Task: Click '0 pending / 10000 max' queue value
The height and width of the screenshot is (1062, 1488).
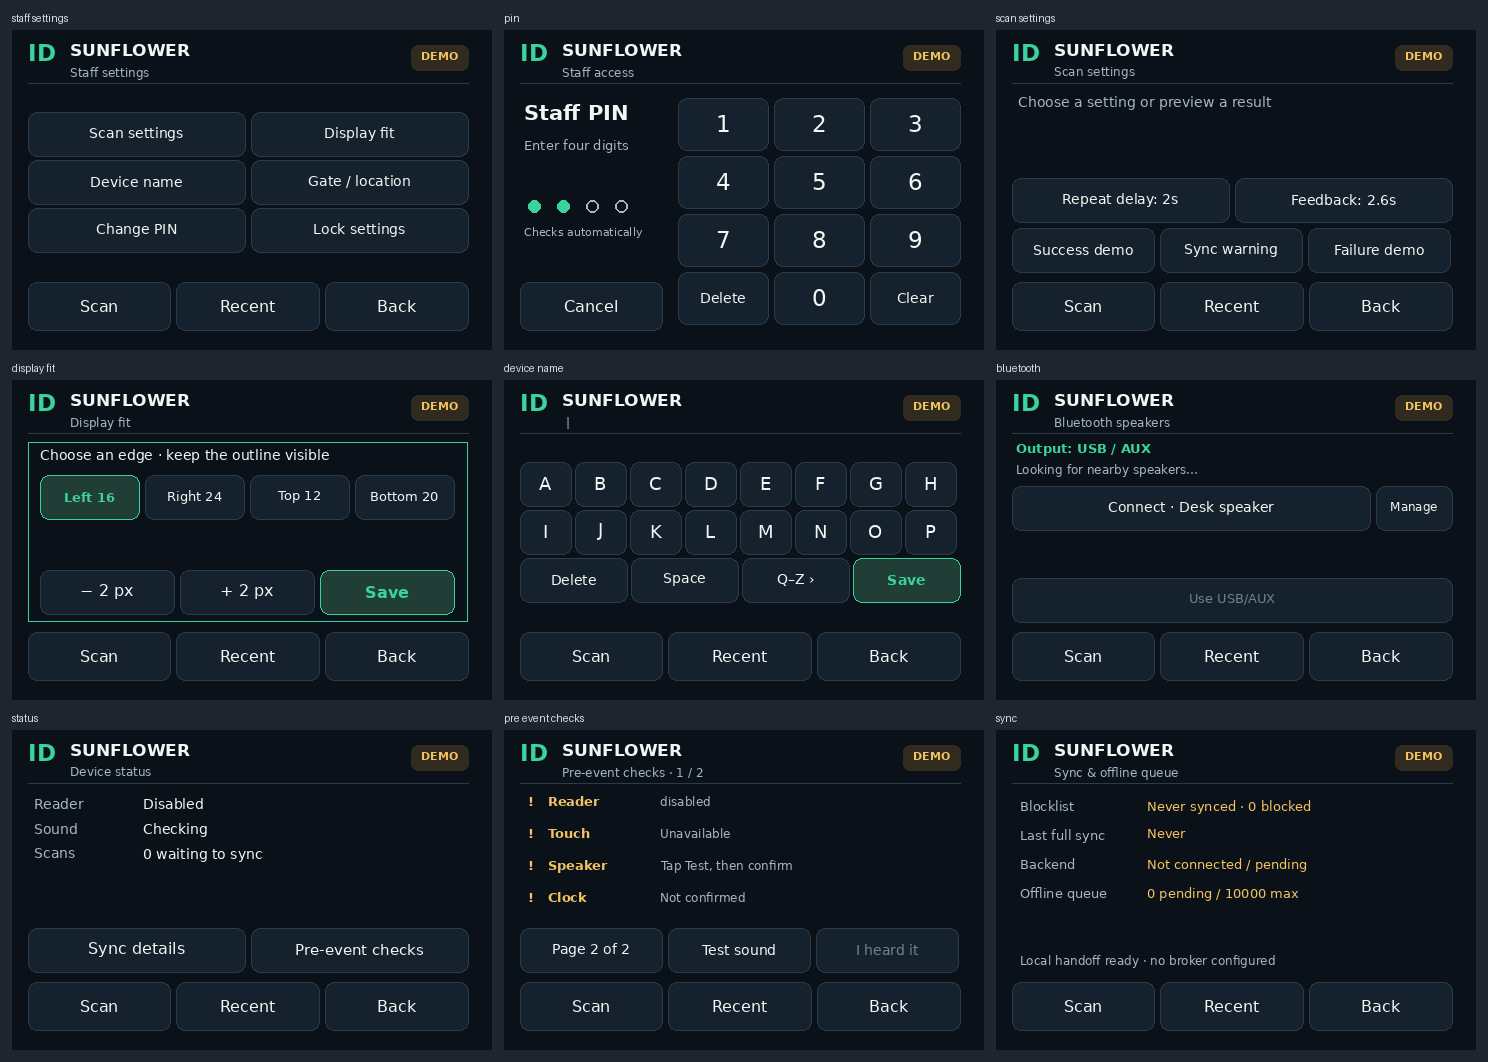Action: tap(1222, 893)
